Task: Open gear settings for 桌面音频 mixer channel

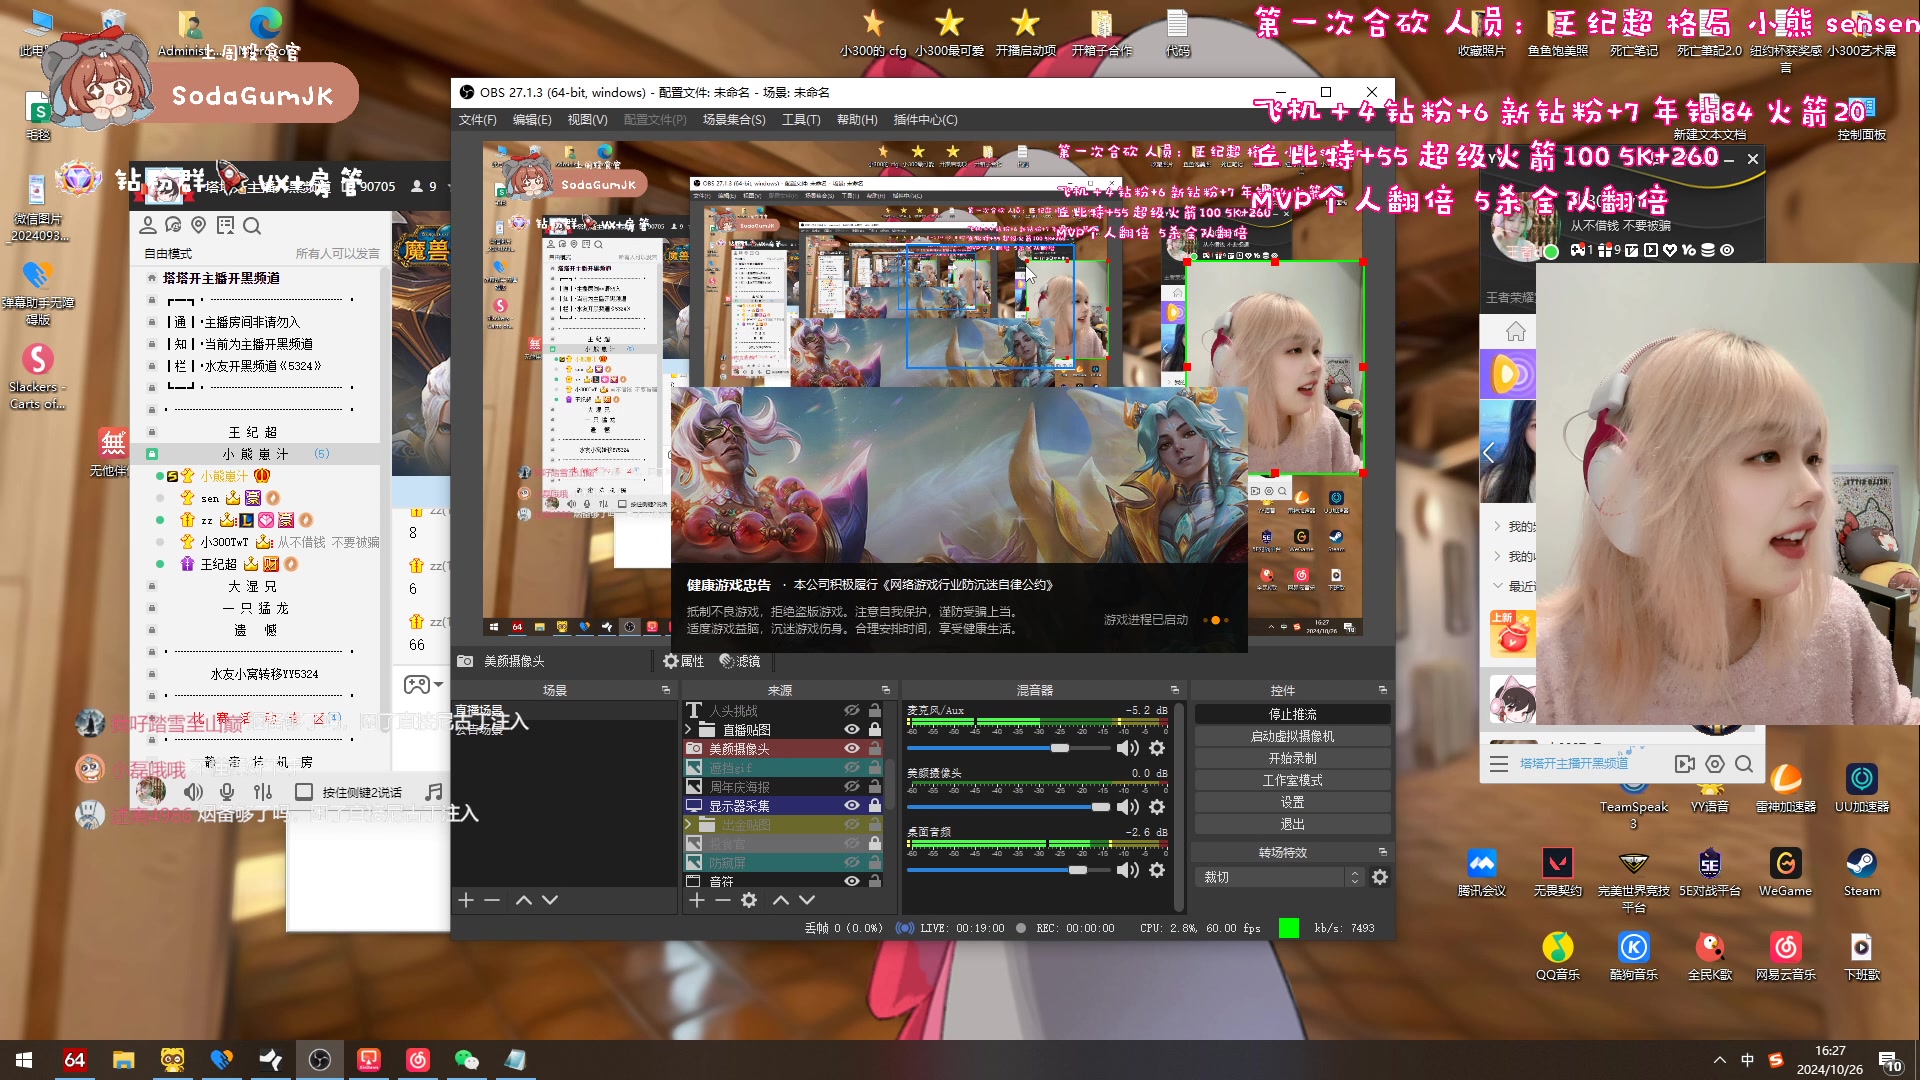Action: [1157, 870]
